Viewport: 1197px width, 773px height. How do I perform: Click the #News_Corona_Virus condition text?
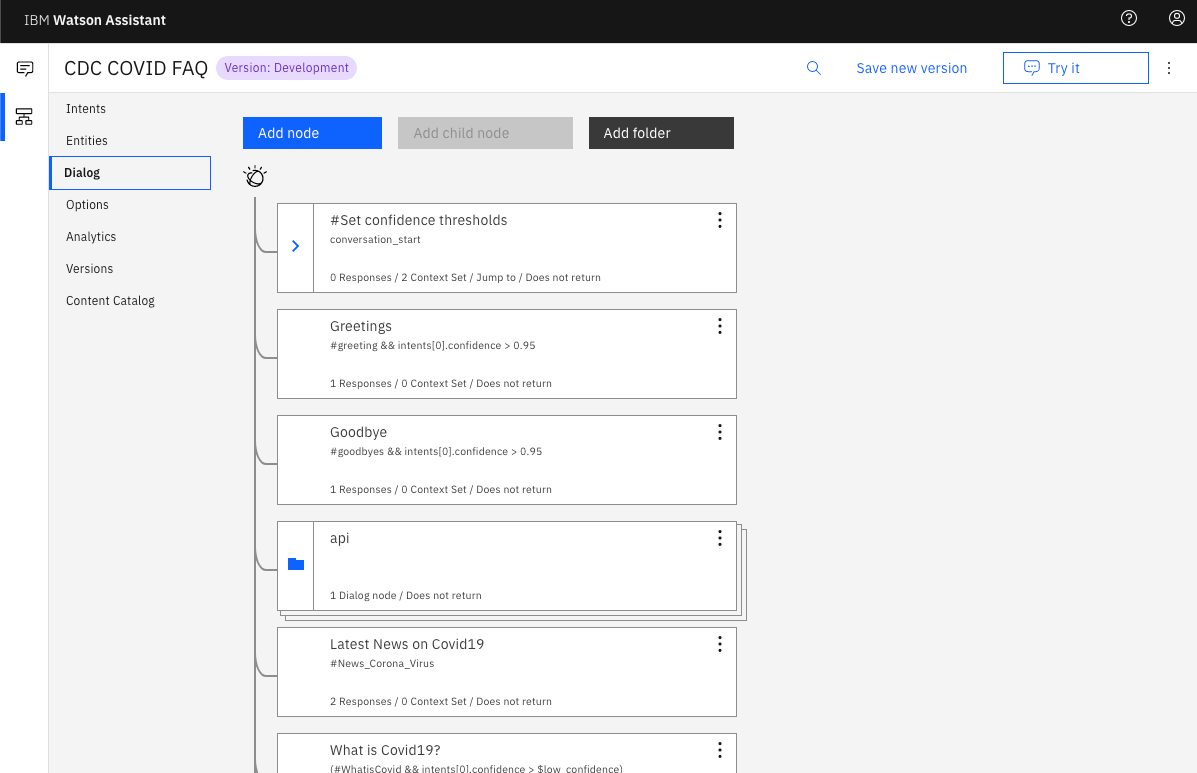[382, 664]
